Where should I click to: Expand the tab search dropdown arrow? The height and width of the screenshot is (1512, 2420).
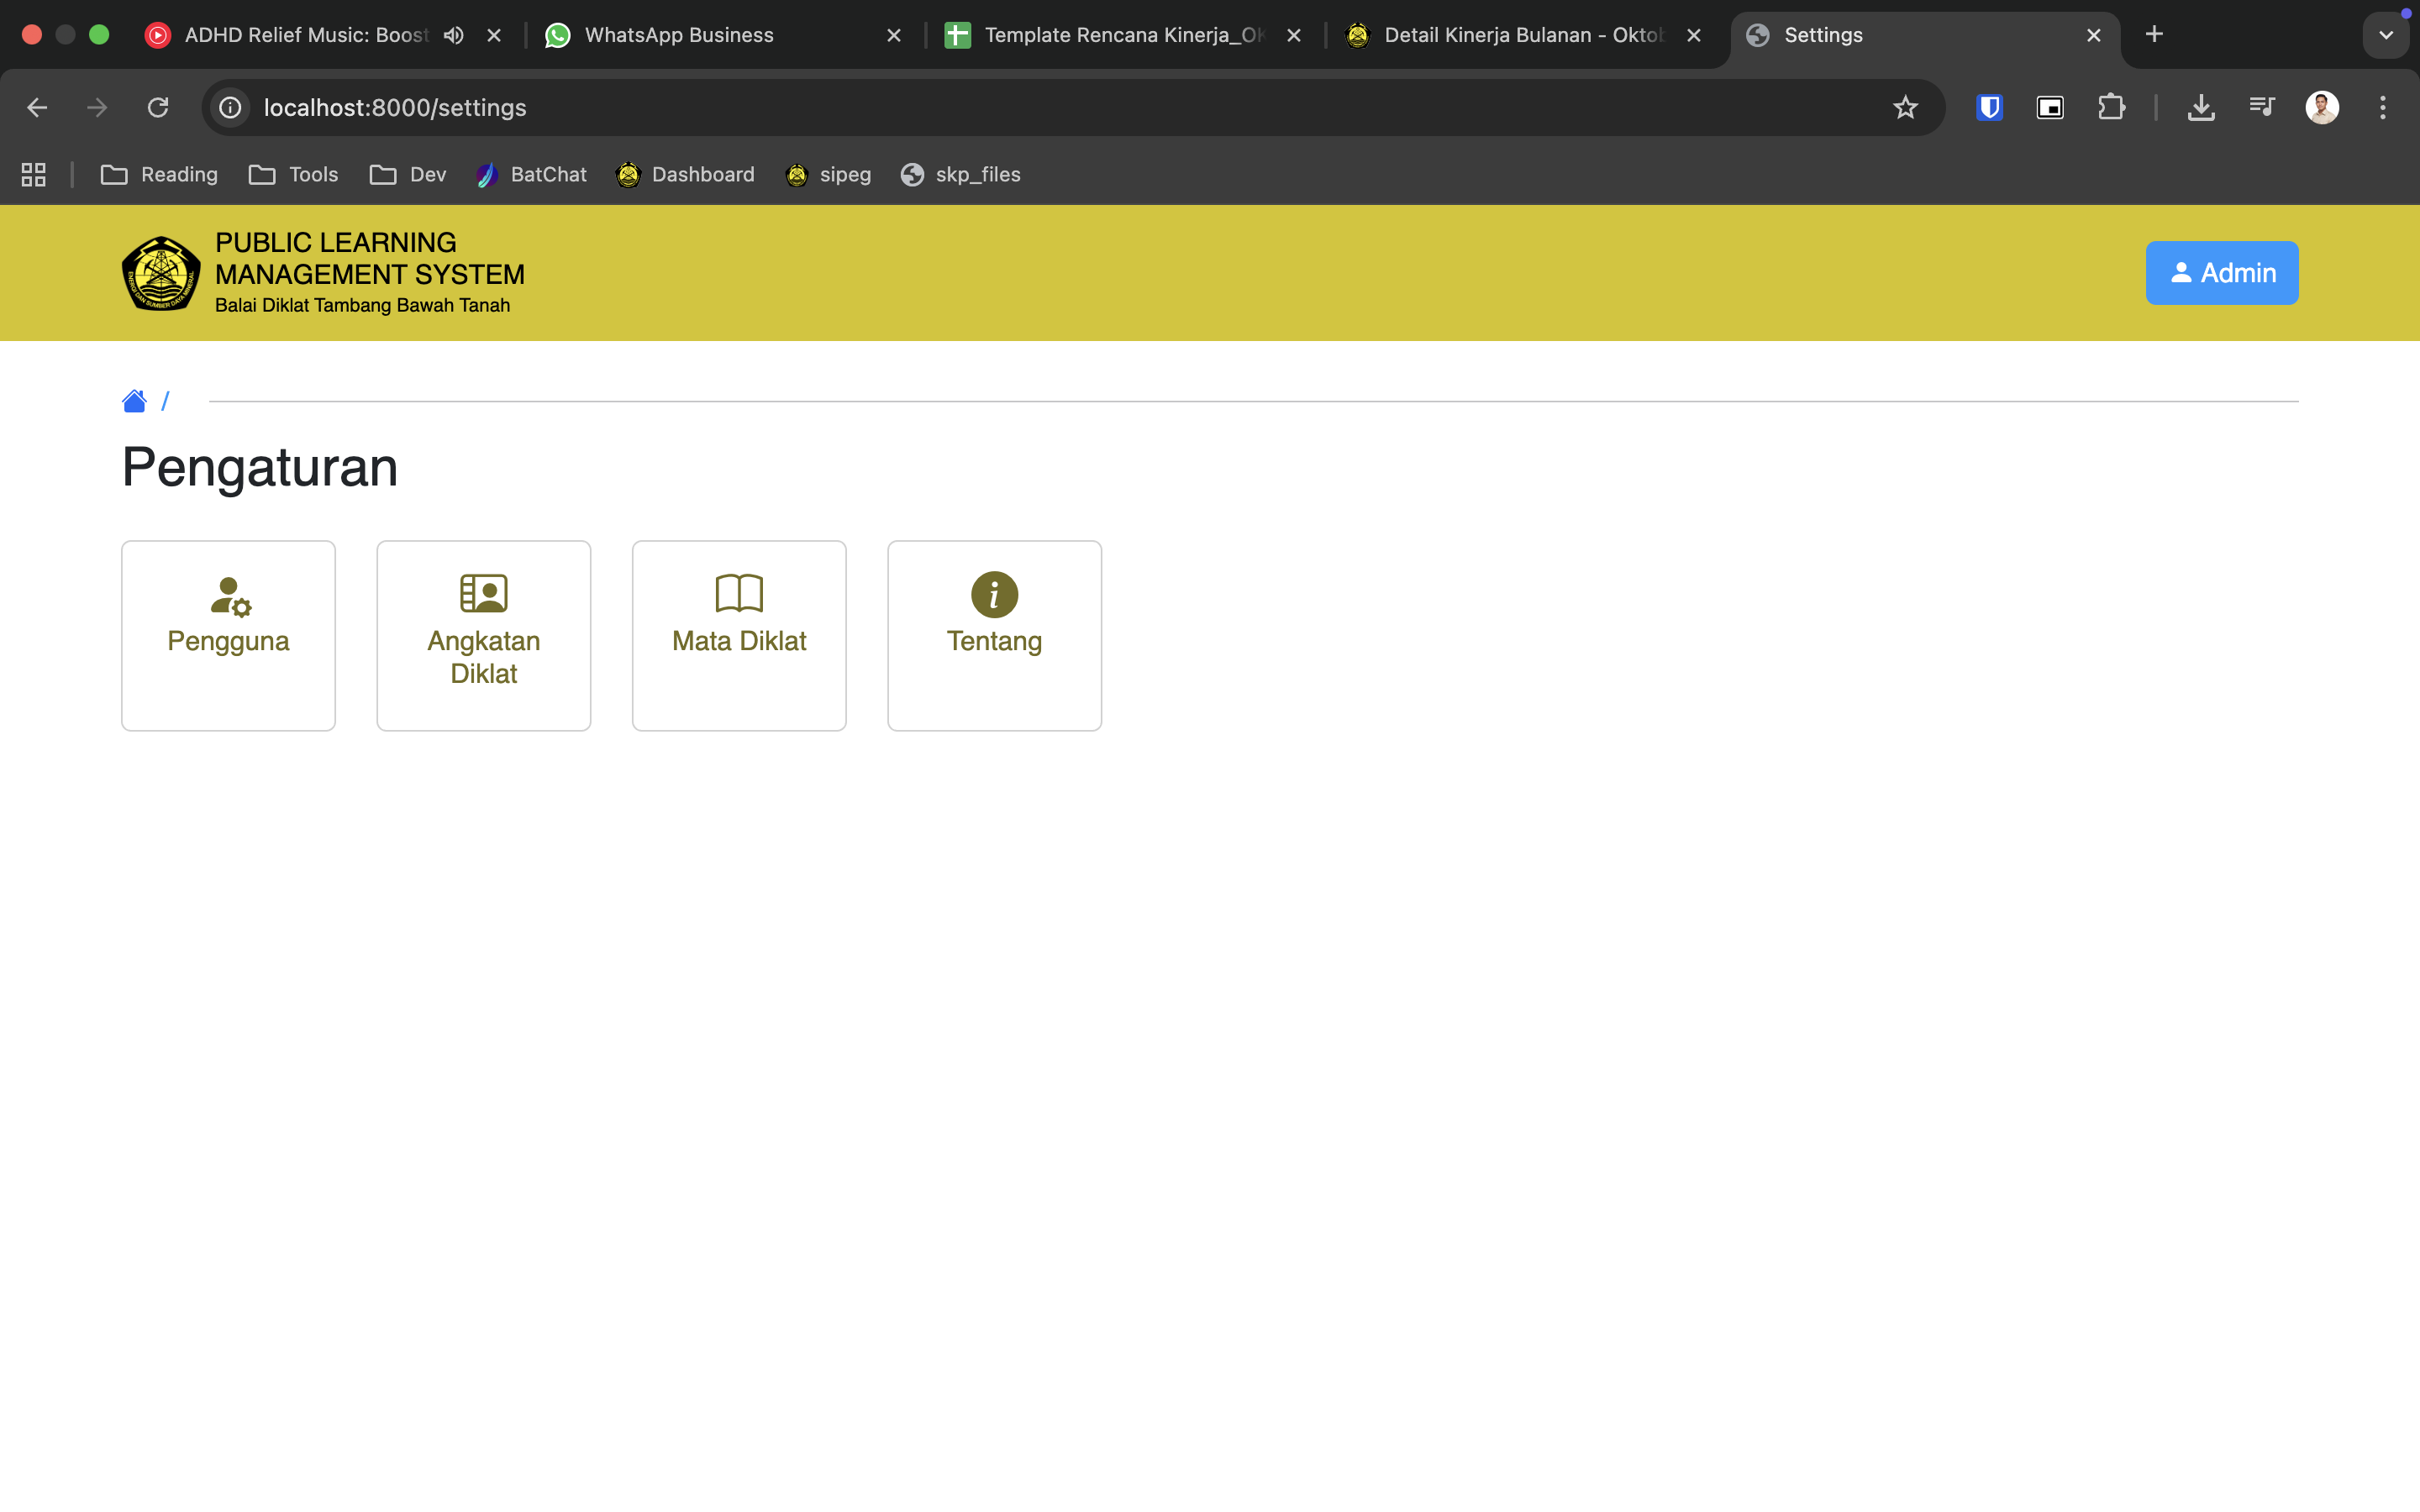[2385, 35]
